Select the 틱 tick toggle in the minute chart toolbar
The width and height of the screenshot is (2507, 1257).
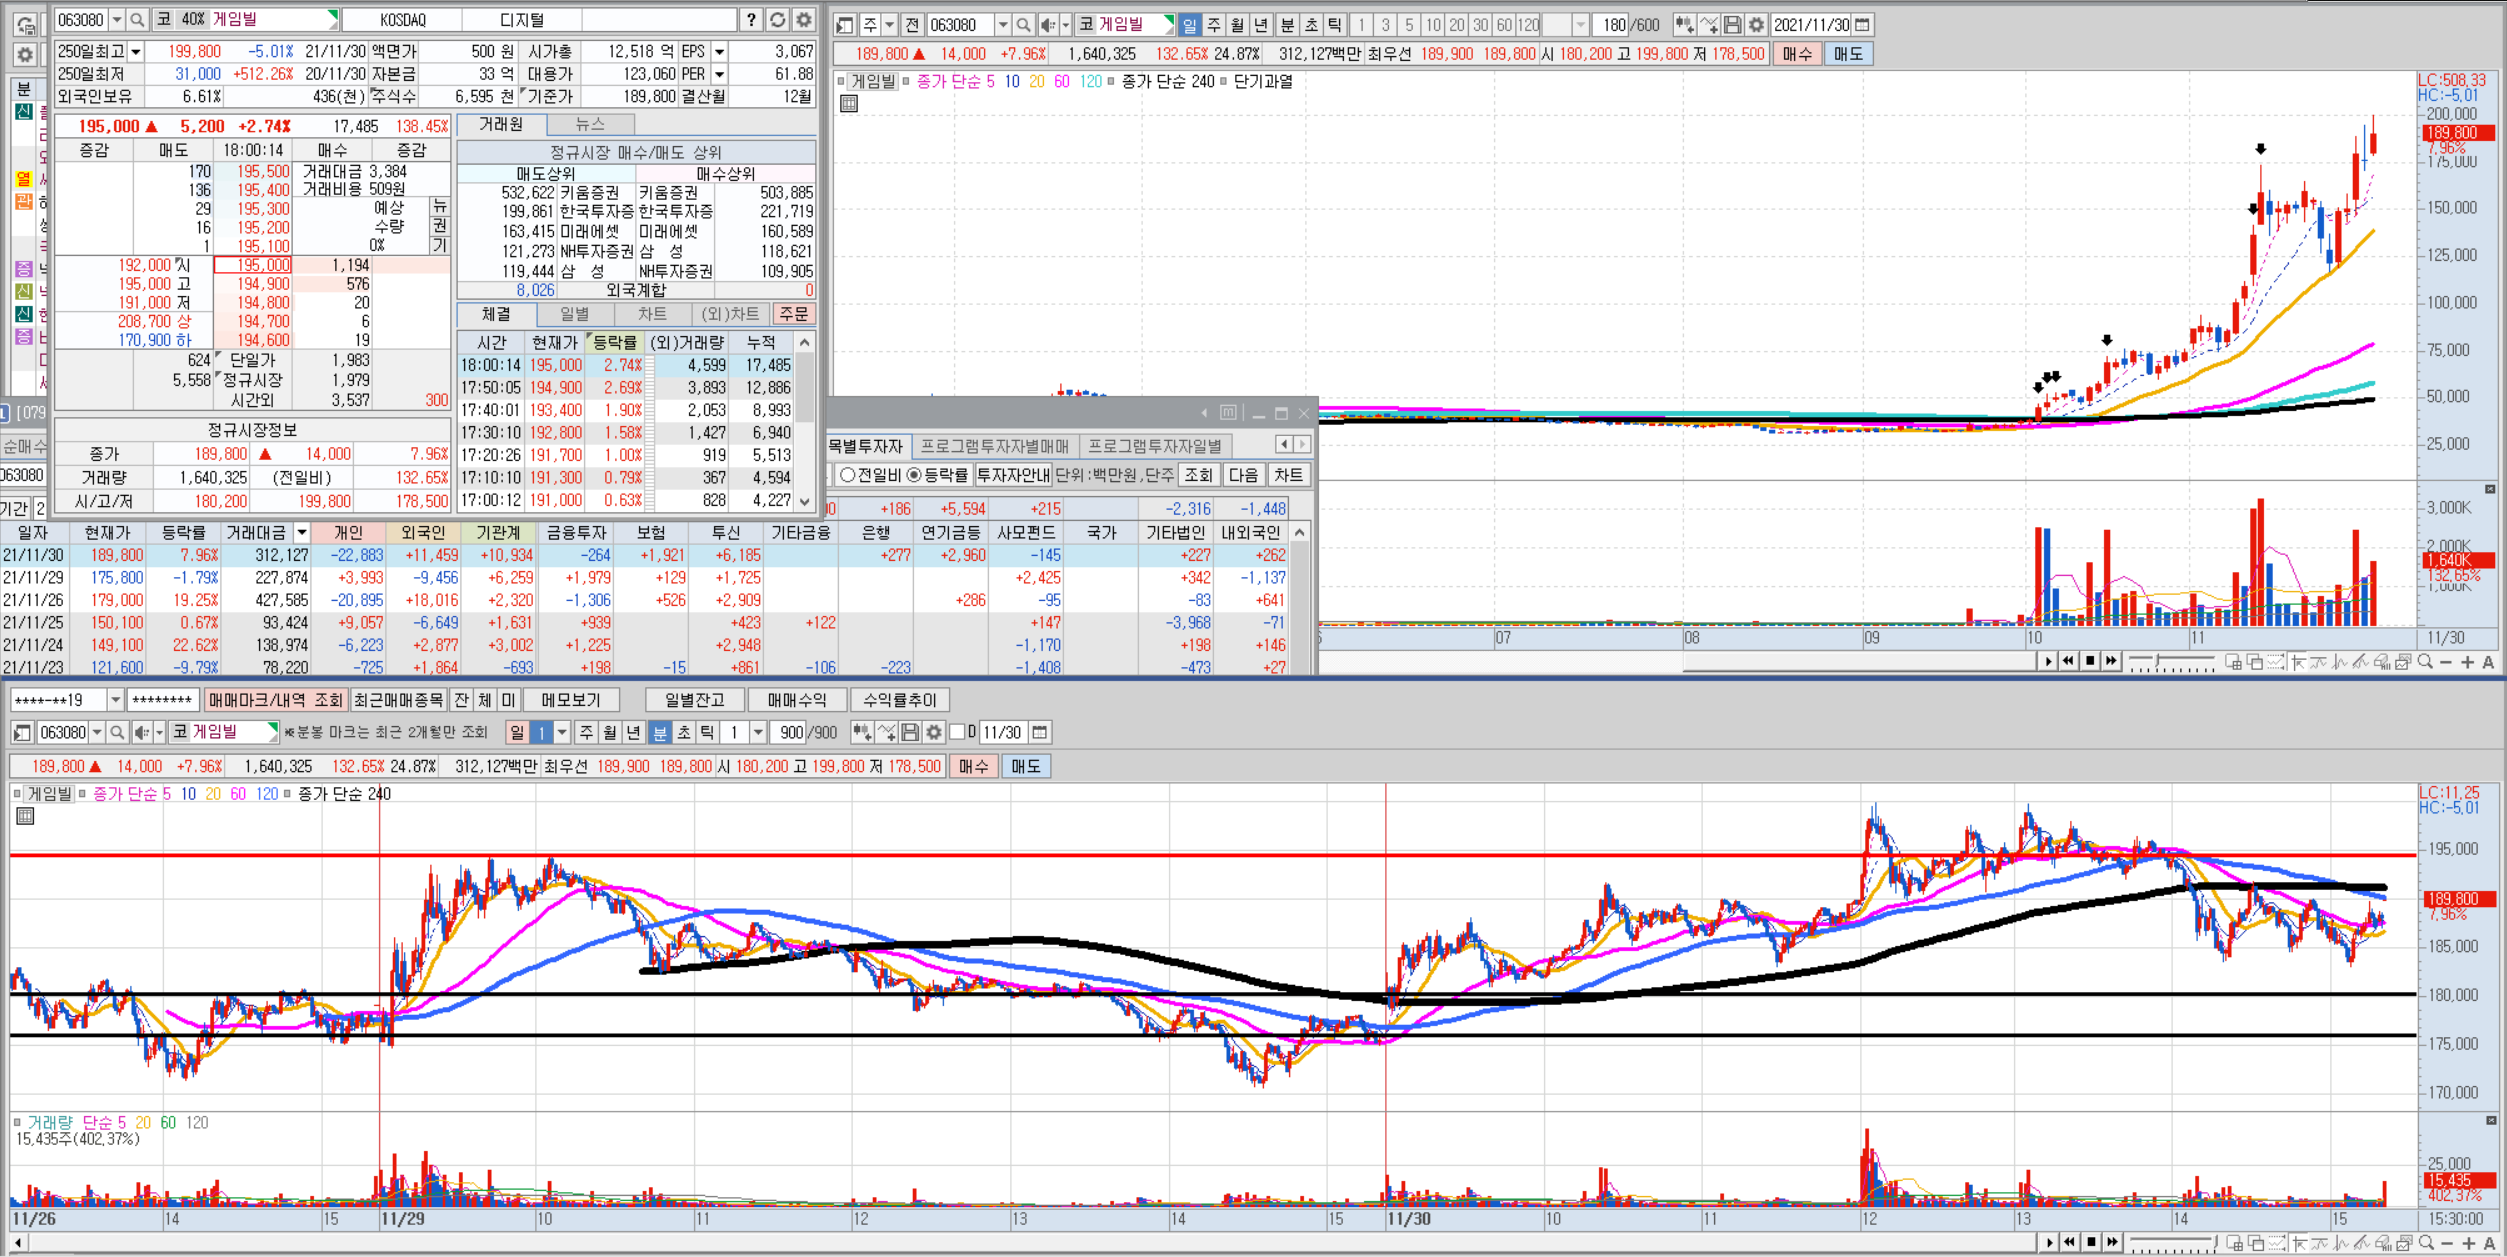pos(707,733)
